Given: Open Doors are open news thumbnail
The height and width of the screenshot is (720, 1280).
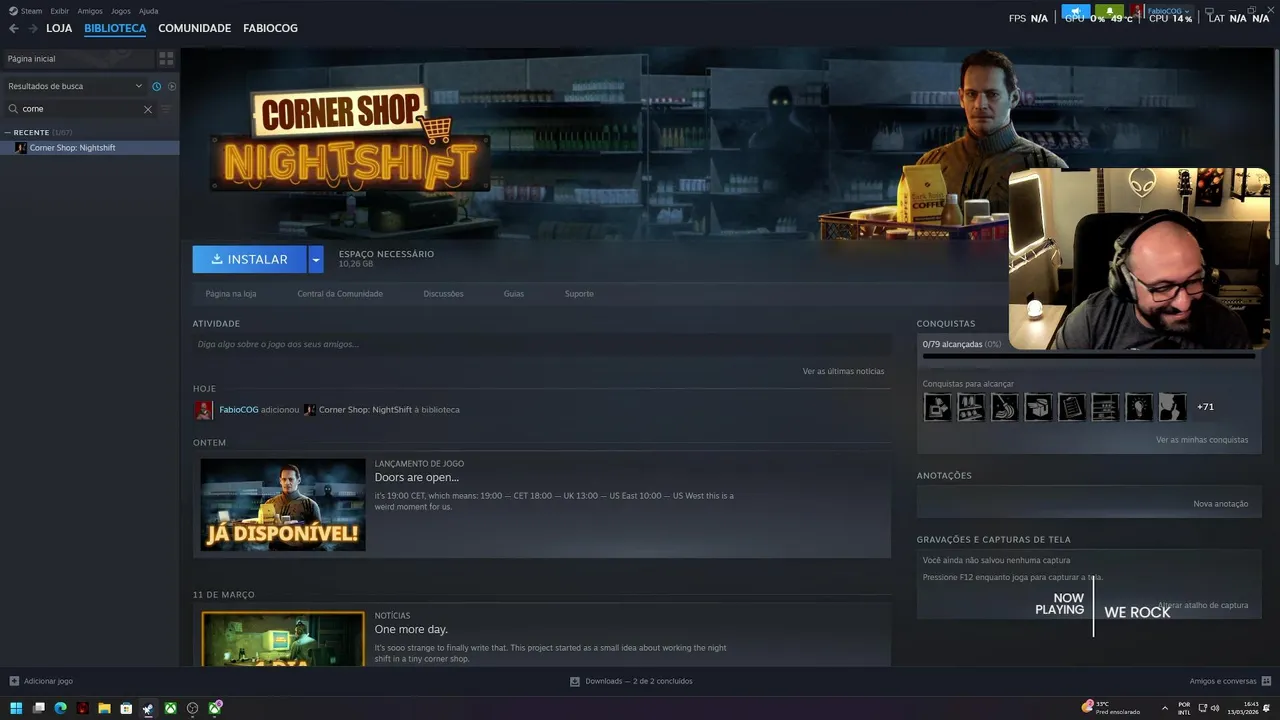Looking at the screenshot, I should click(x=283, y=505).
